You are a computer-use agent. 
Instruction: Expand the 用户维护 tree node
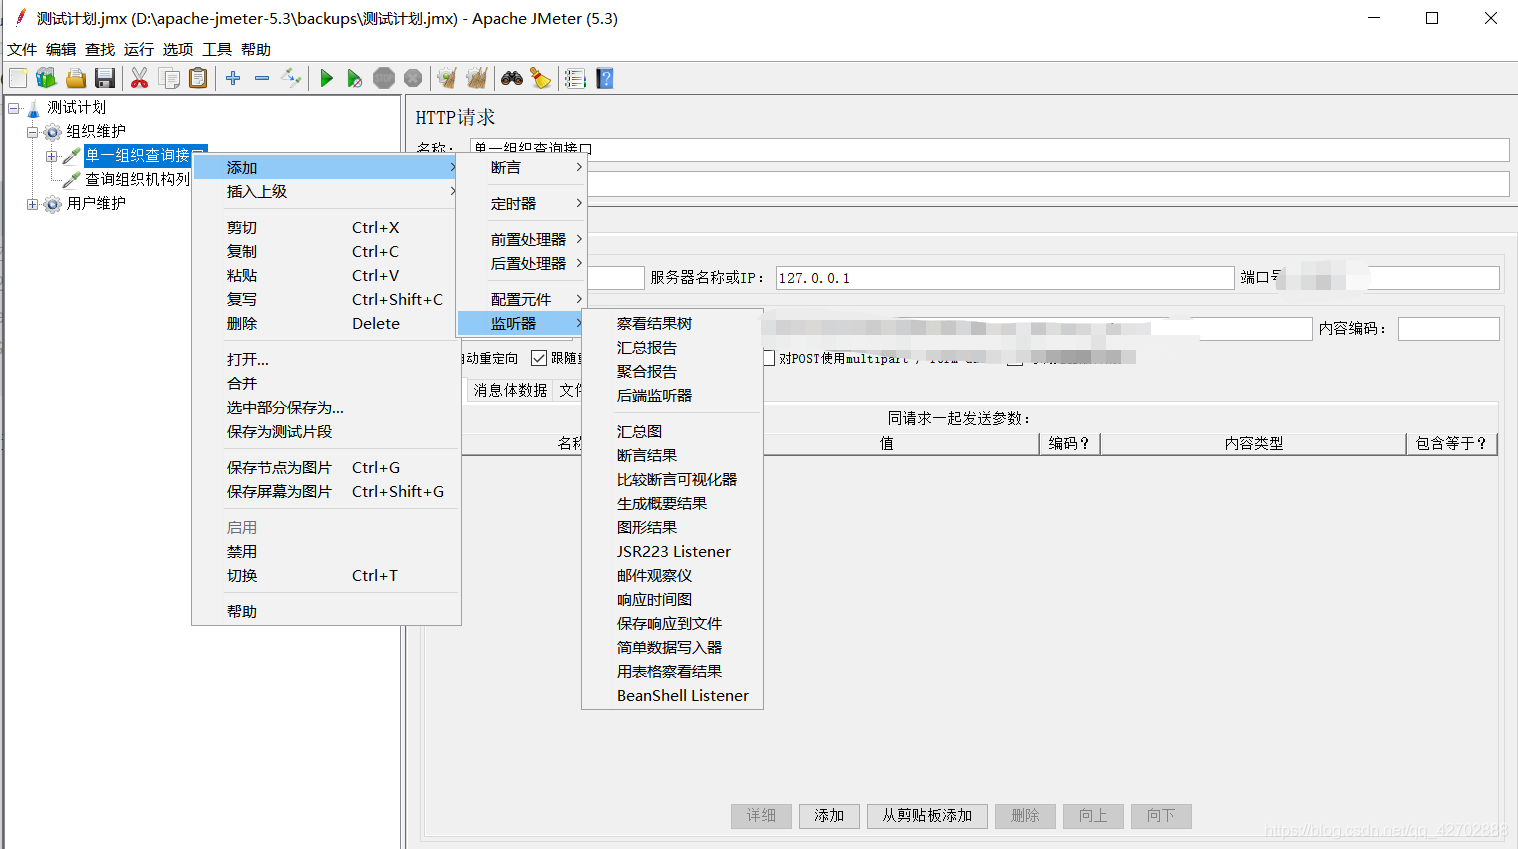tap(31, 204)
